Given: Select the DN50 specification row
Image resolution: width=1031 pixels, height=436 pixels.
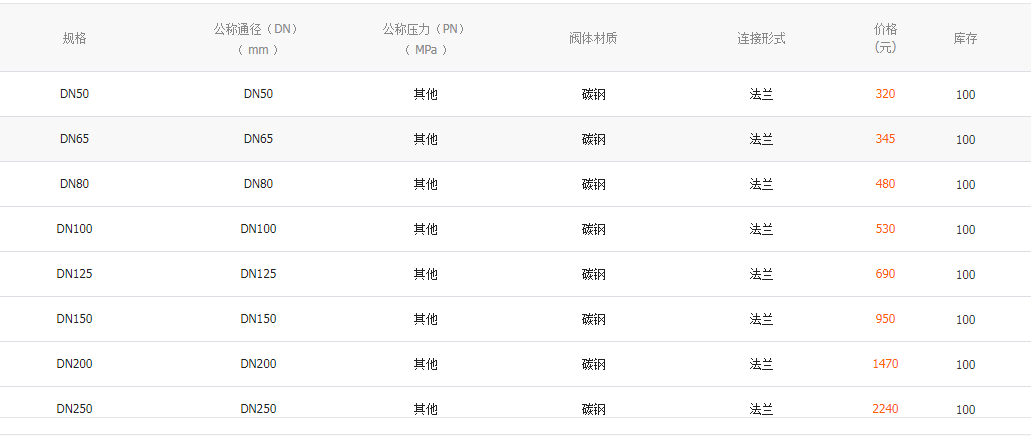Looking at the screenshot, I should click(x=74, y=94).
